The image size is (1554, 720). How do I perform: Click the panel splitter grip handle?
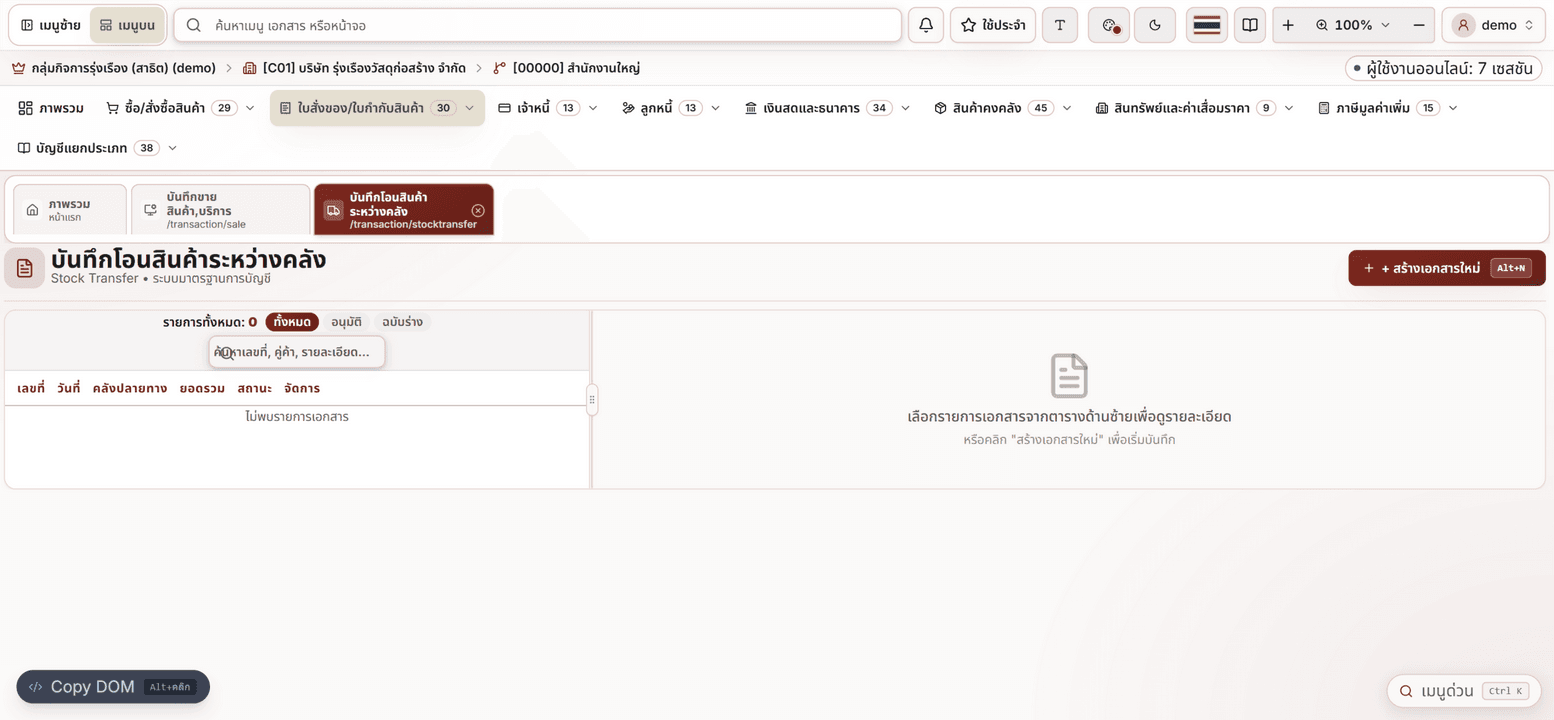pos(592,399)
